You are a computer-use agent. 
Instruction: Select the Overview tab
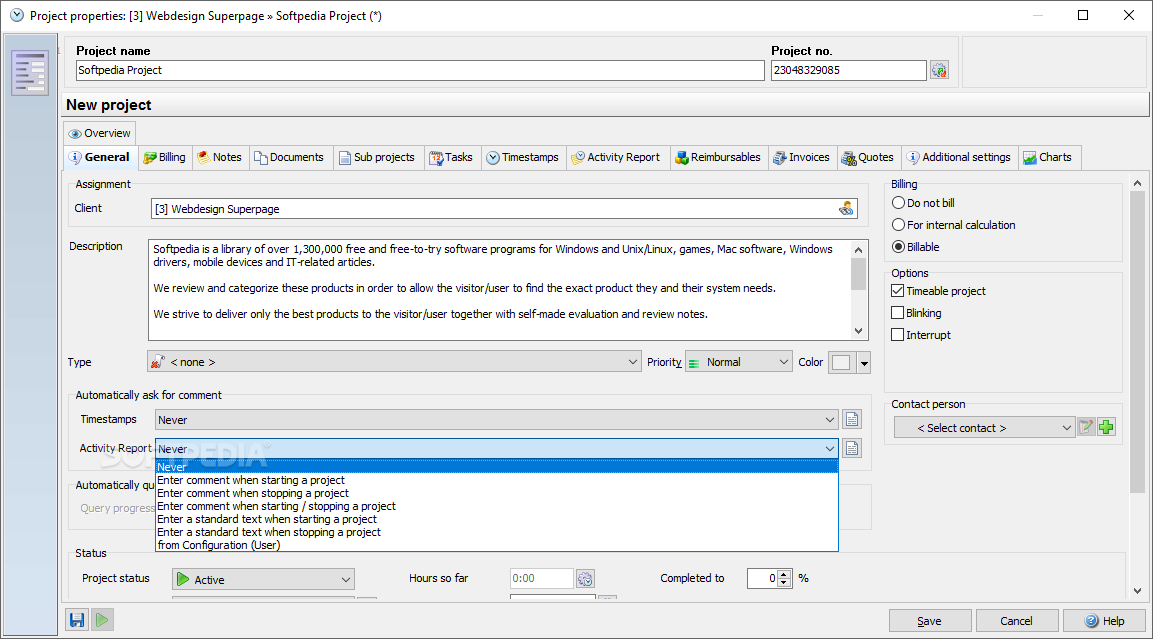tap(99, 133)
